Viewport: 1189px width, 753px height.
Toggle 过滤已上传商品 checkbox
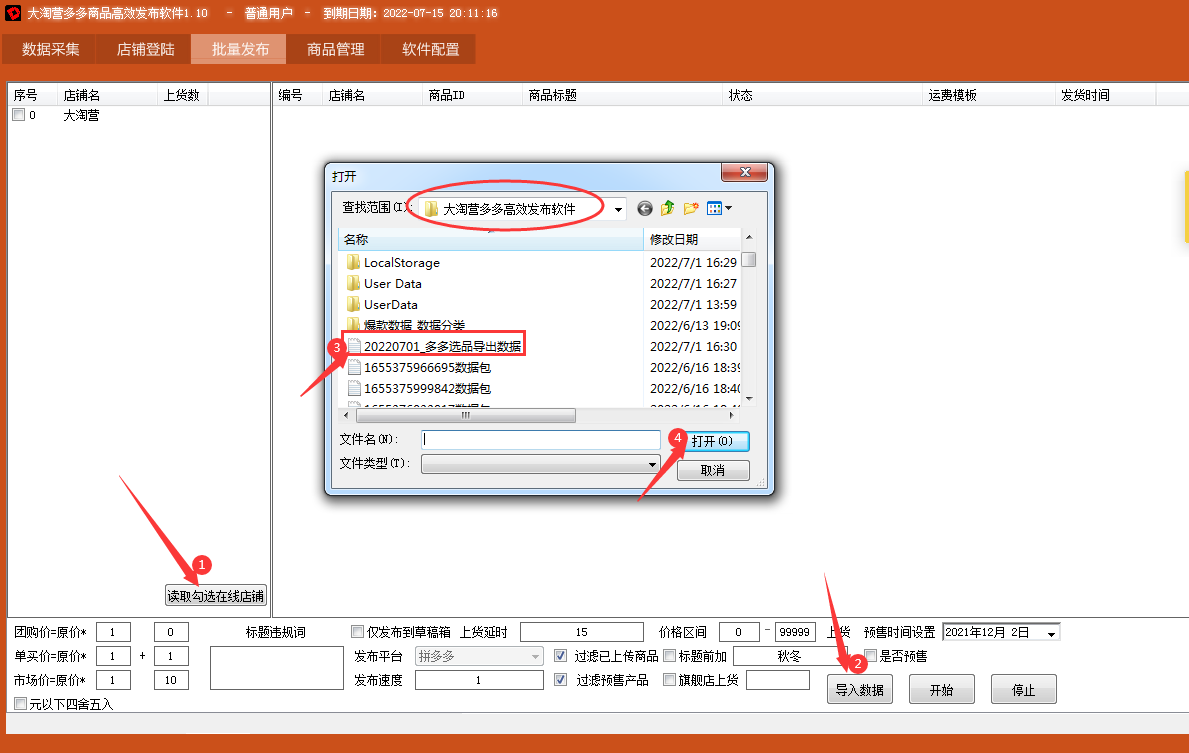tap(560, 655)
